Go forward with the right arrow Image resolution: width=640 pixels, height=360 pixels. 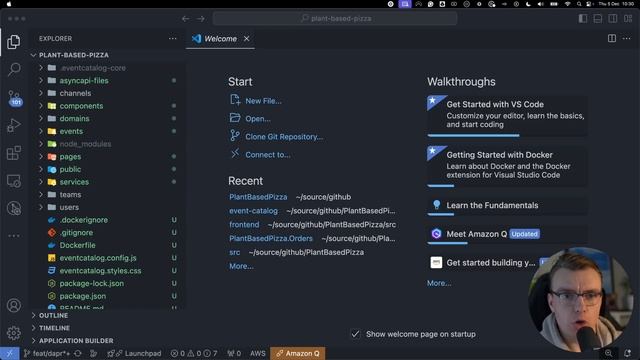(x=201, y=19)
